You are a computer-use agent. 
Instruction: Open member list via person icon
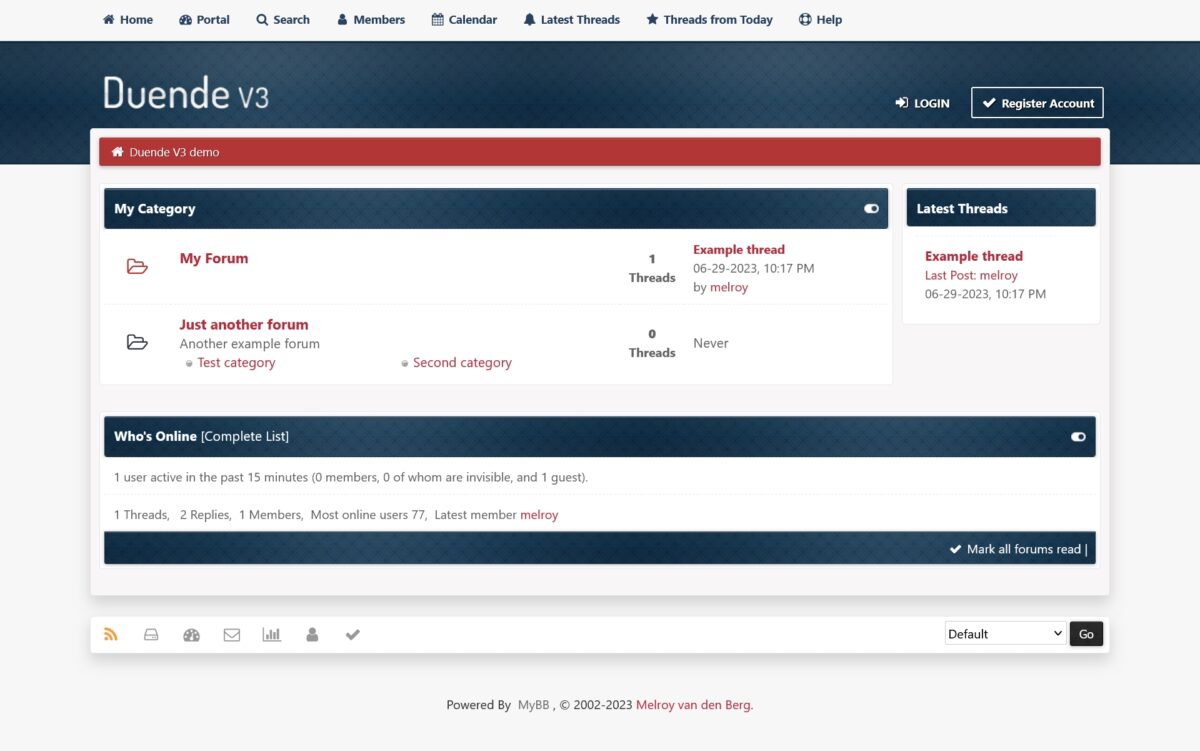tap(312, 633)
